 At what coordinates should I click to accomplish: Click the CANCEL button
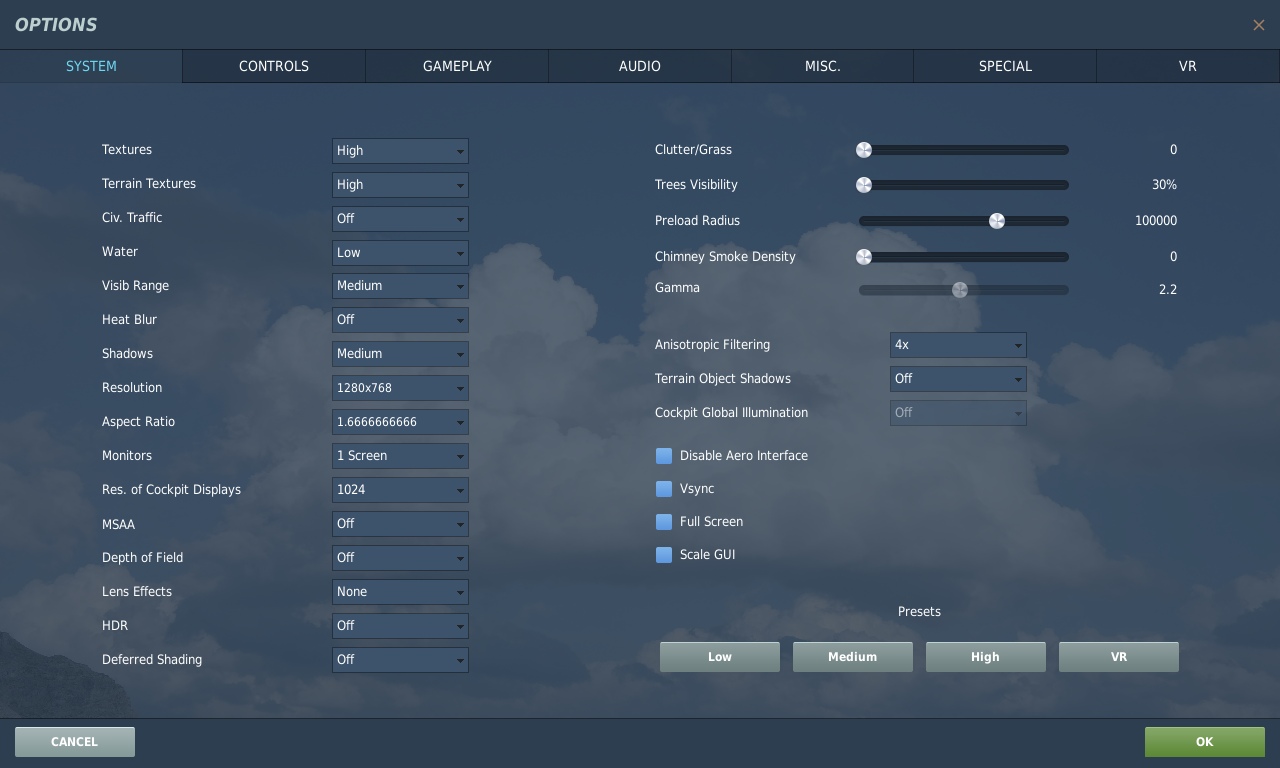[75, 742]
